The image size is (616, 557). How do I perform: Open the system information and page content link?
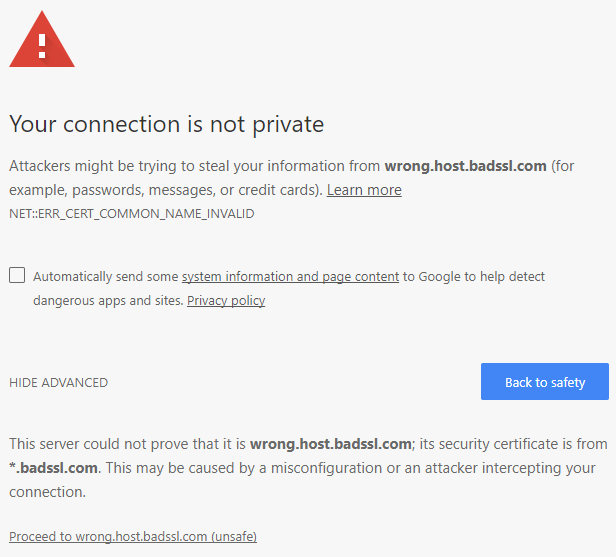point(290,277)
